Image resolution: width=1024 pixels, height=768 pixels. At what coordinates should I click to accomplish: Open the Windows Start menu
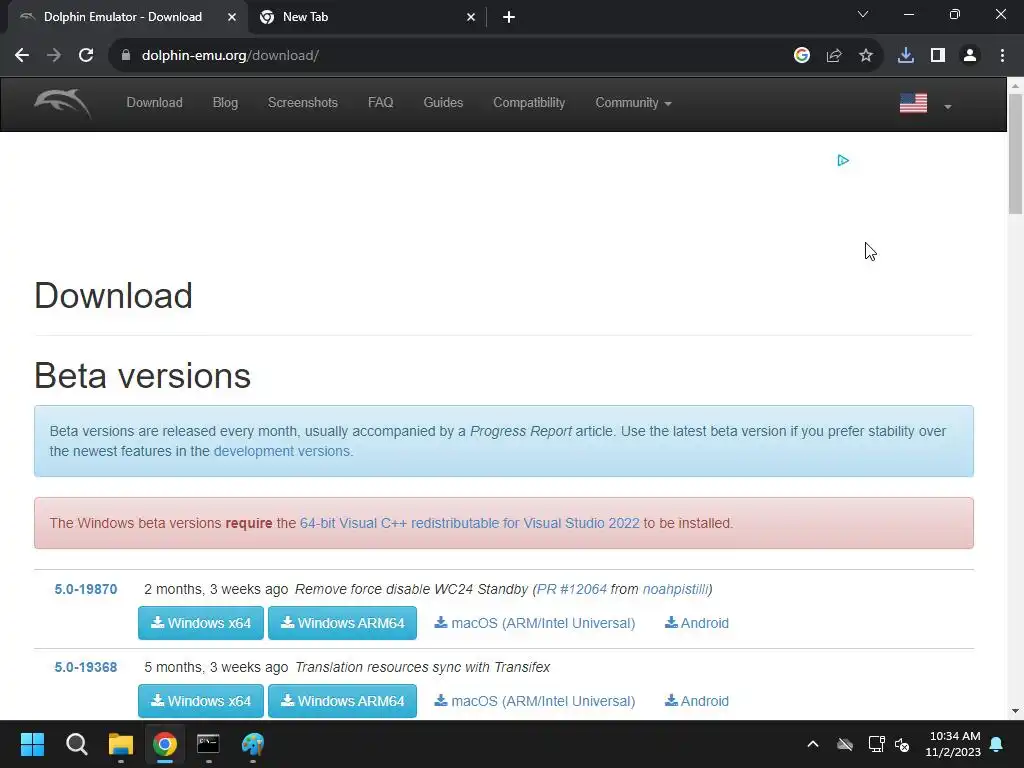coord(32,744)
